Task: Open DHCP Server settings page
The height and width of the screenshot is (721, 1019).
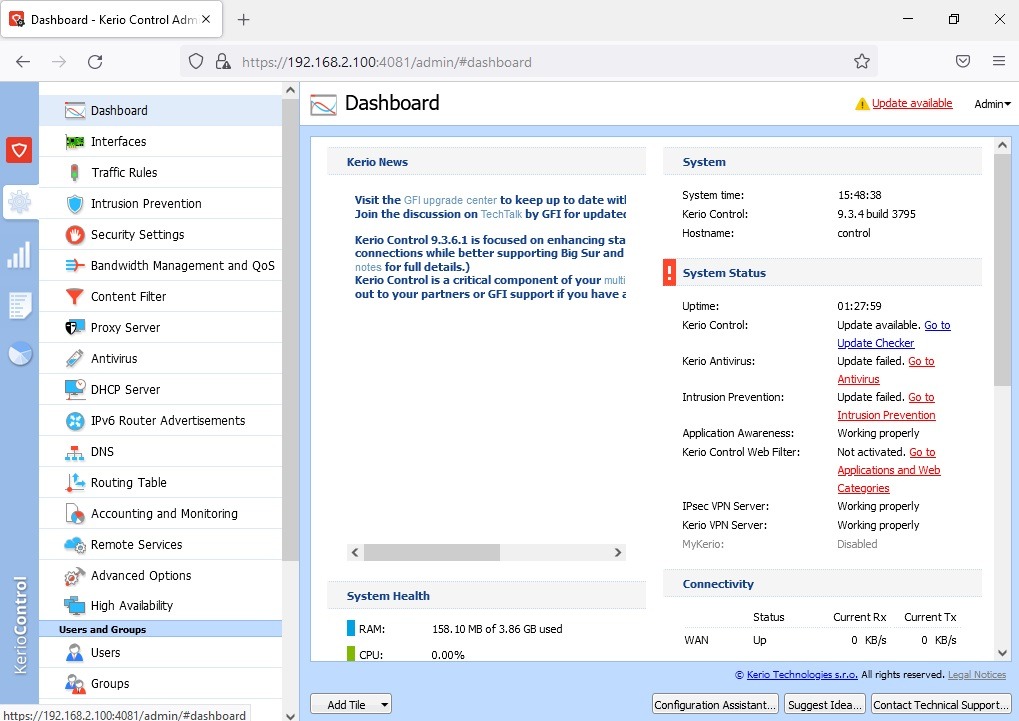Action: click(125, 390)
